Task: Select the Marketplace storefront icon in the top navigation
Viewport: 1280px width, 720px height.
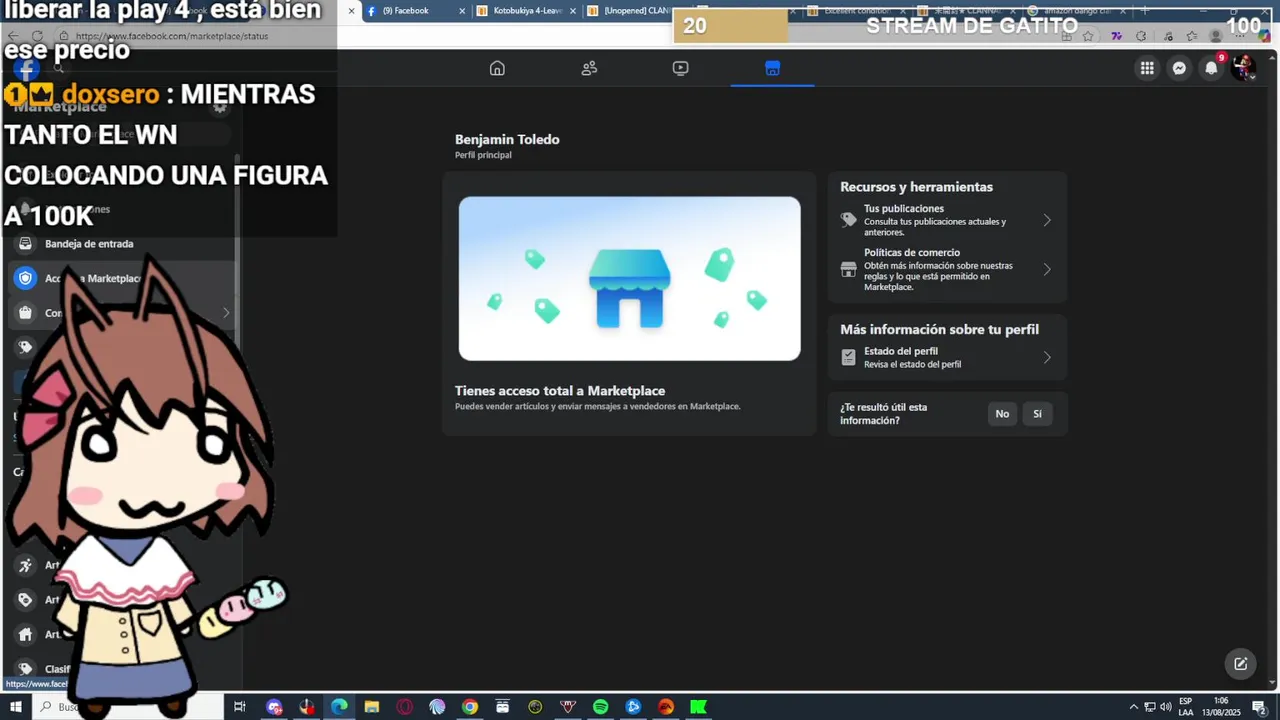Action: [772, 68]
